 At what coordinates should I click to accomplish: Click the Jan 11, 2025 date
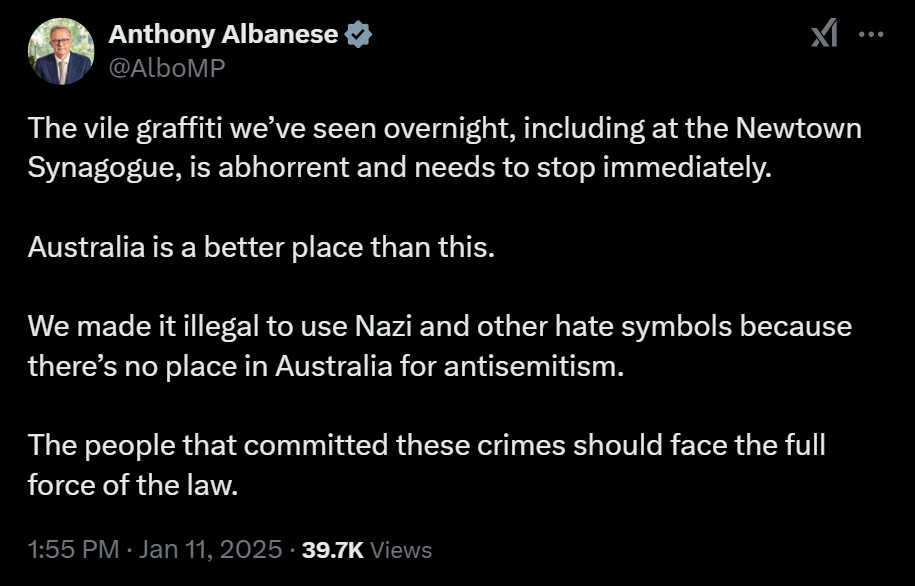pyautogui.click(x=211, y=550)
